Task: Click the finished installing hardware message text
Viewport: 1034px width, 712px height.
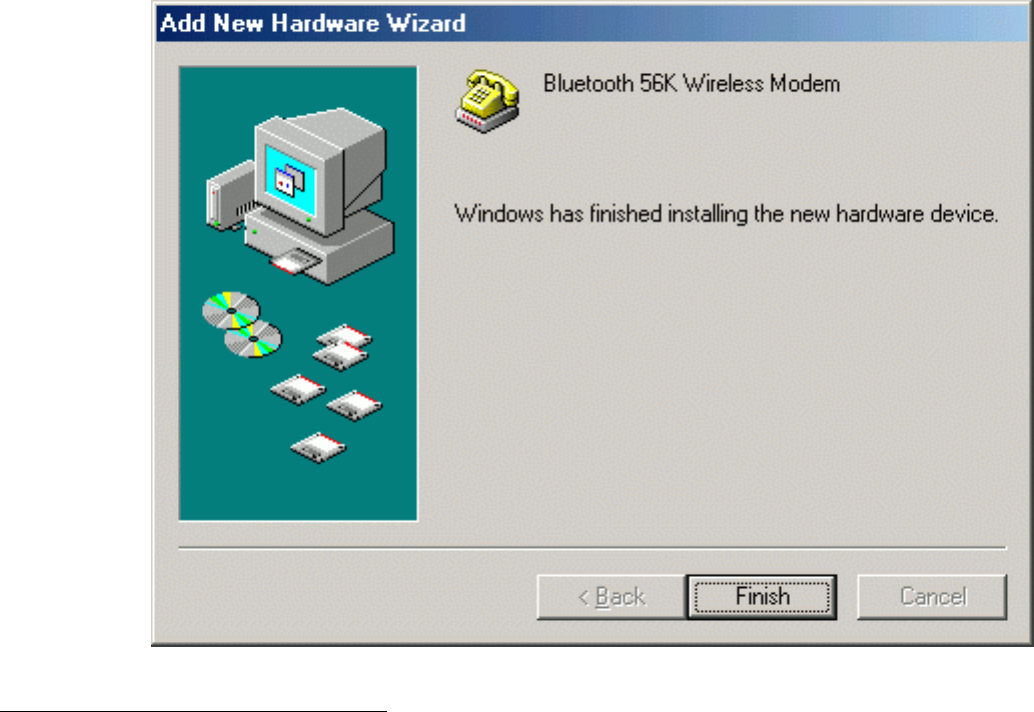Action: [x=726, y=214]
